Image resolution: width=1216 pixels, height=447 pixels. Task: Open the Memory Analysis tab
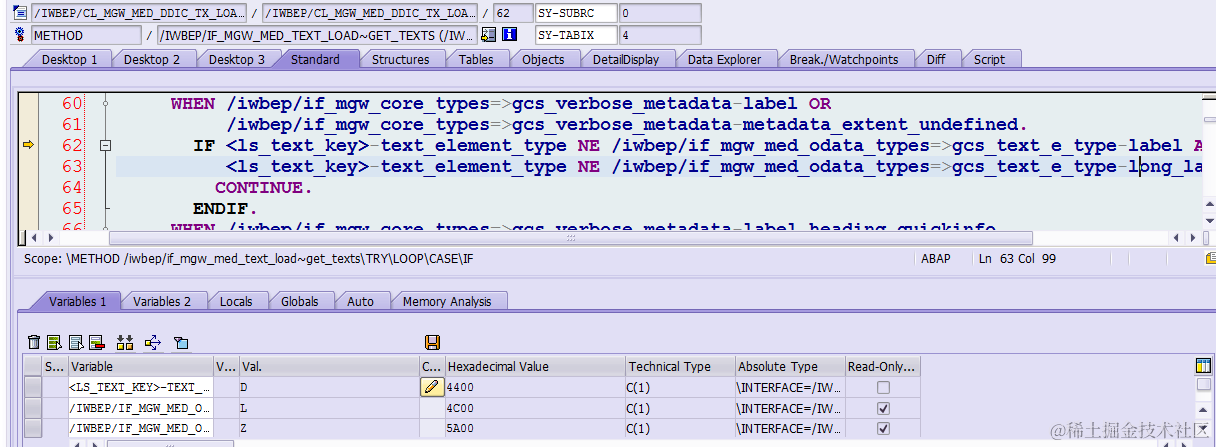pyautogui.click(x=447, y=301)
